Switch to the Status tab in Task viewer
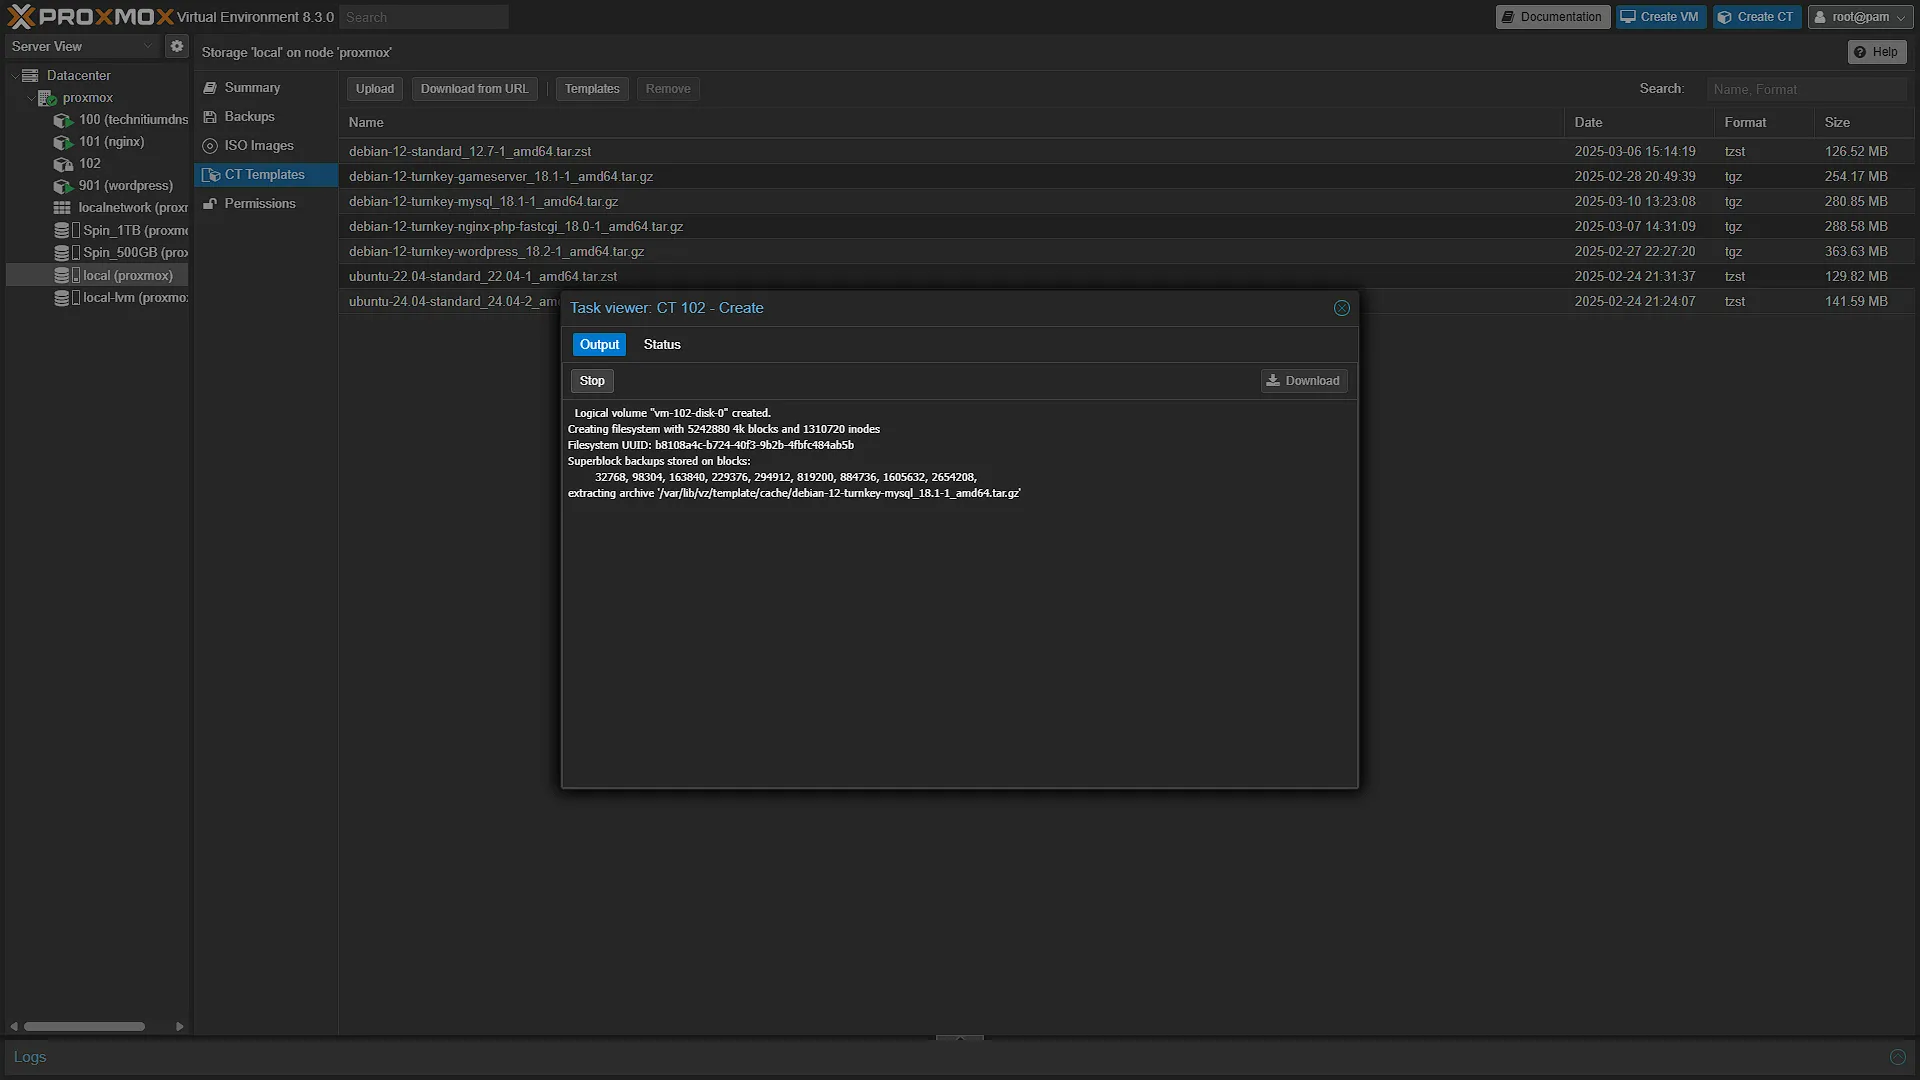The width and height of the screenshot is (1920, 1080). pos(662,345)
